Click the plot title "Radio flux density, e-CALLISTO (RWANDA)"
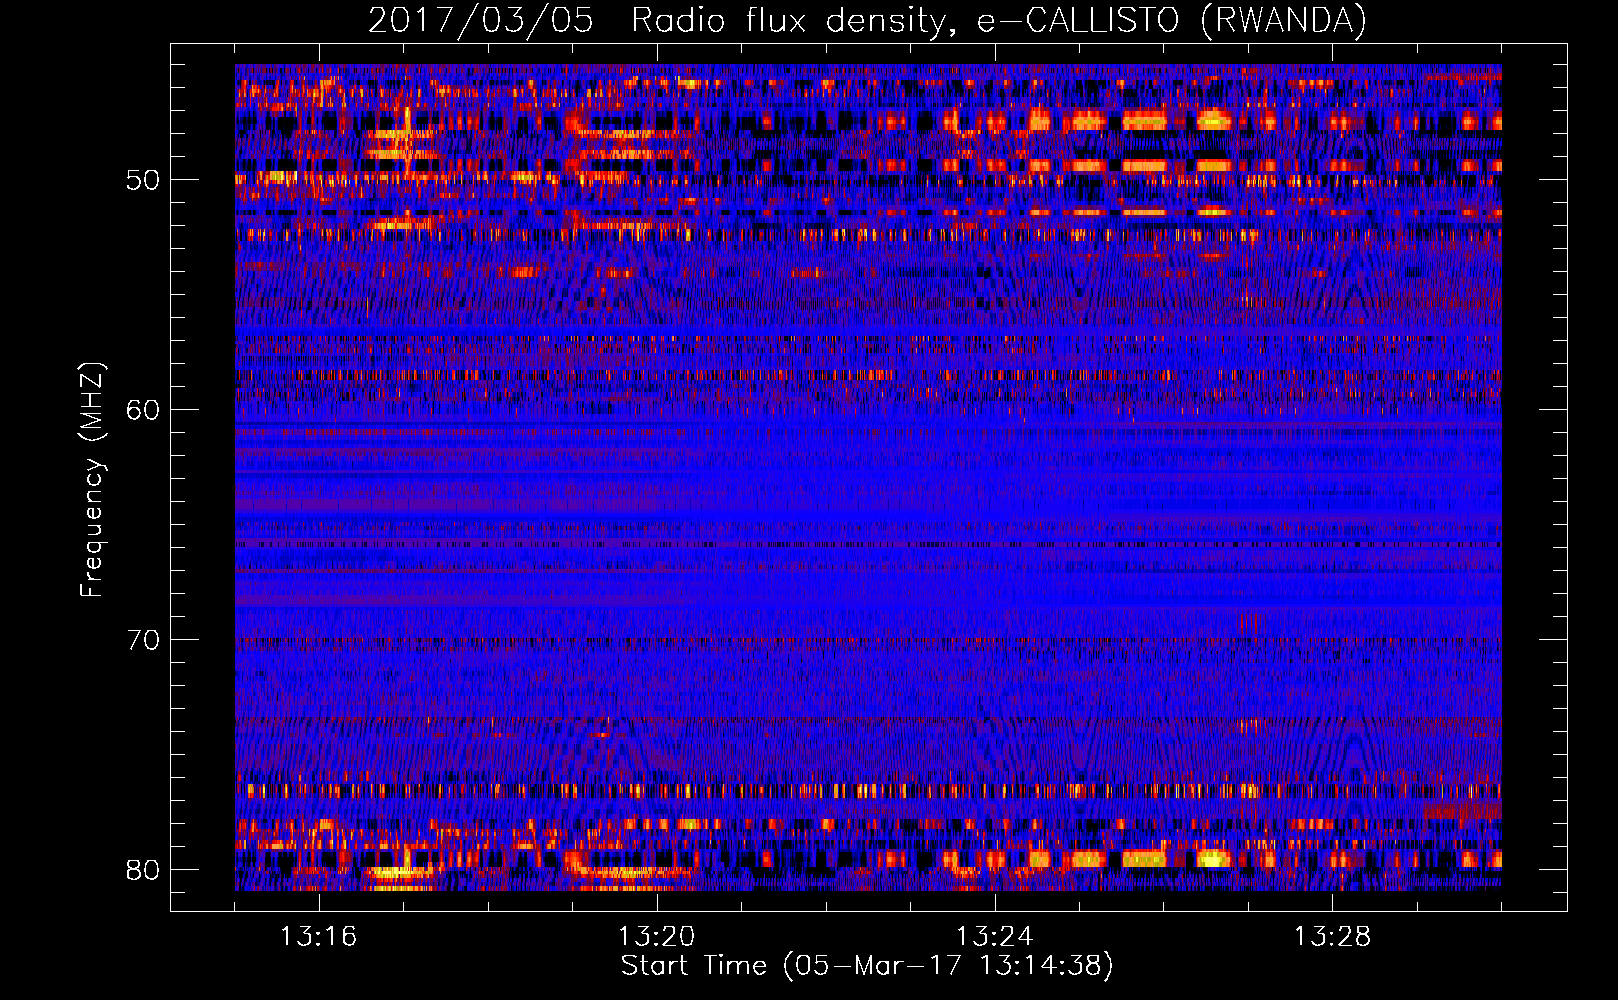 point(999,21)
